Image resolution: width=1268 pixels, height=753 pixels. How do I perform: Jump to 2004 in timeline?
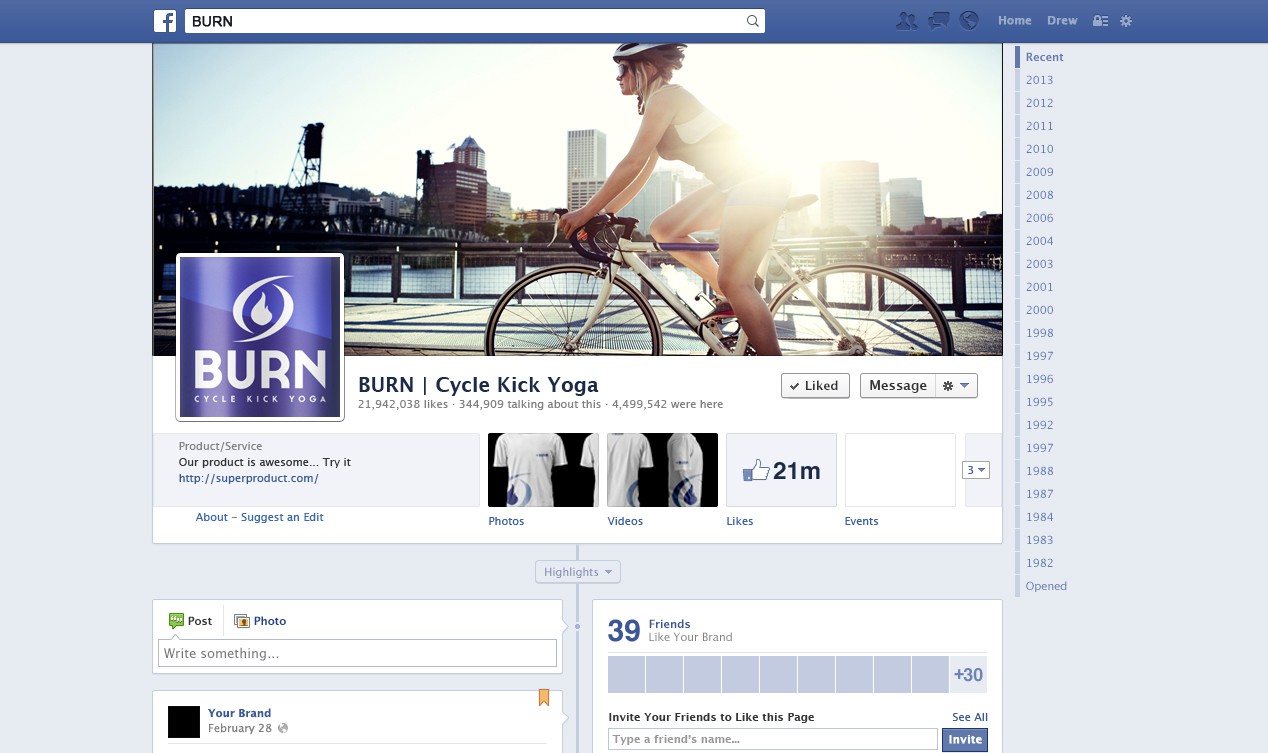1039,241
